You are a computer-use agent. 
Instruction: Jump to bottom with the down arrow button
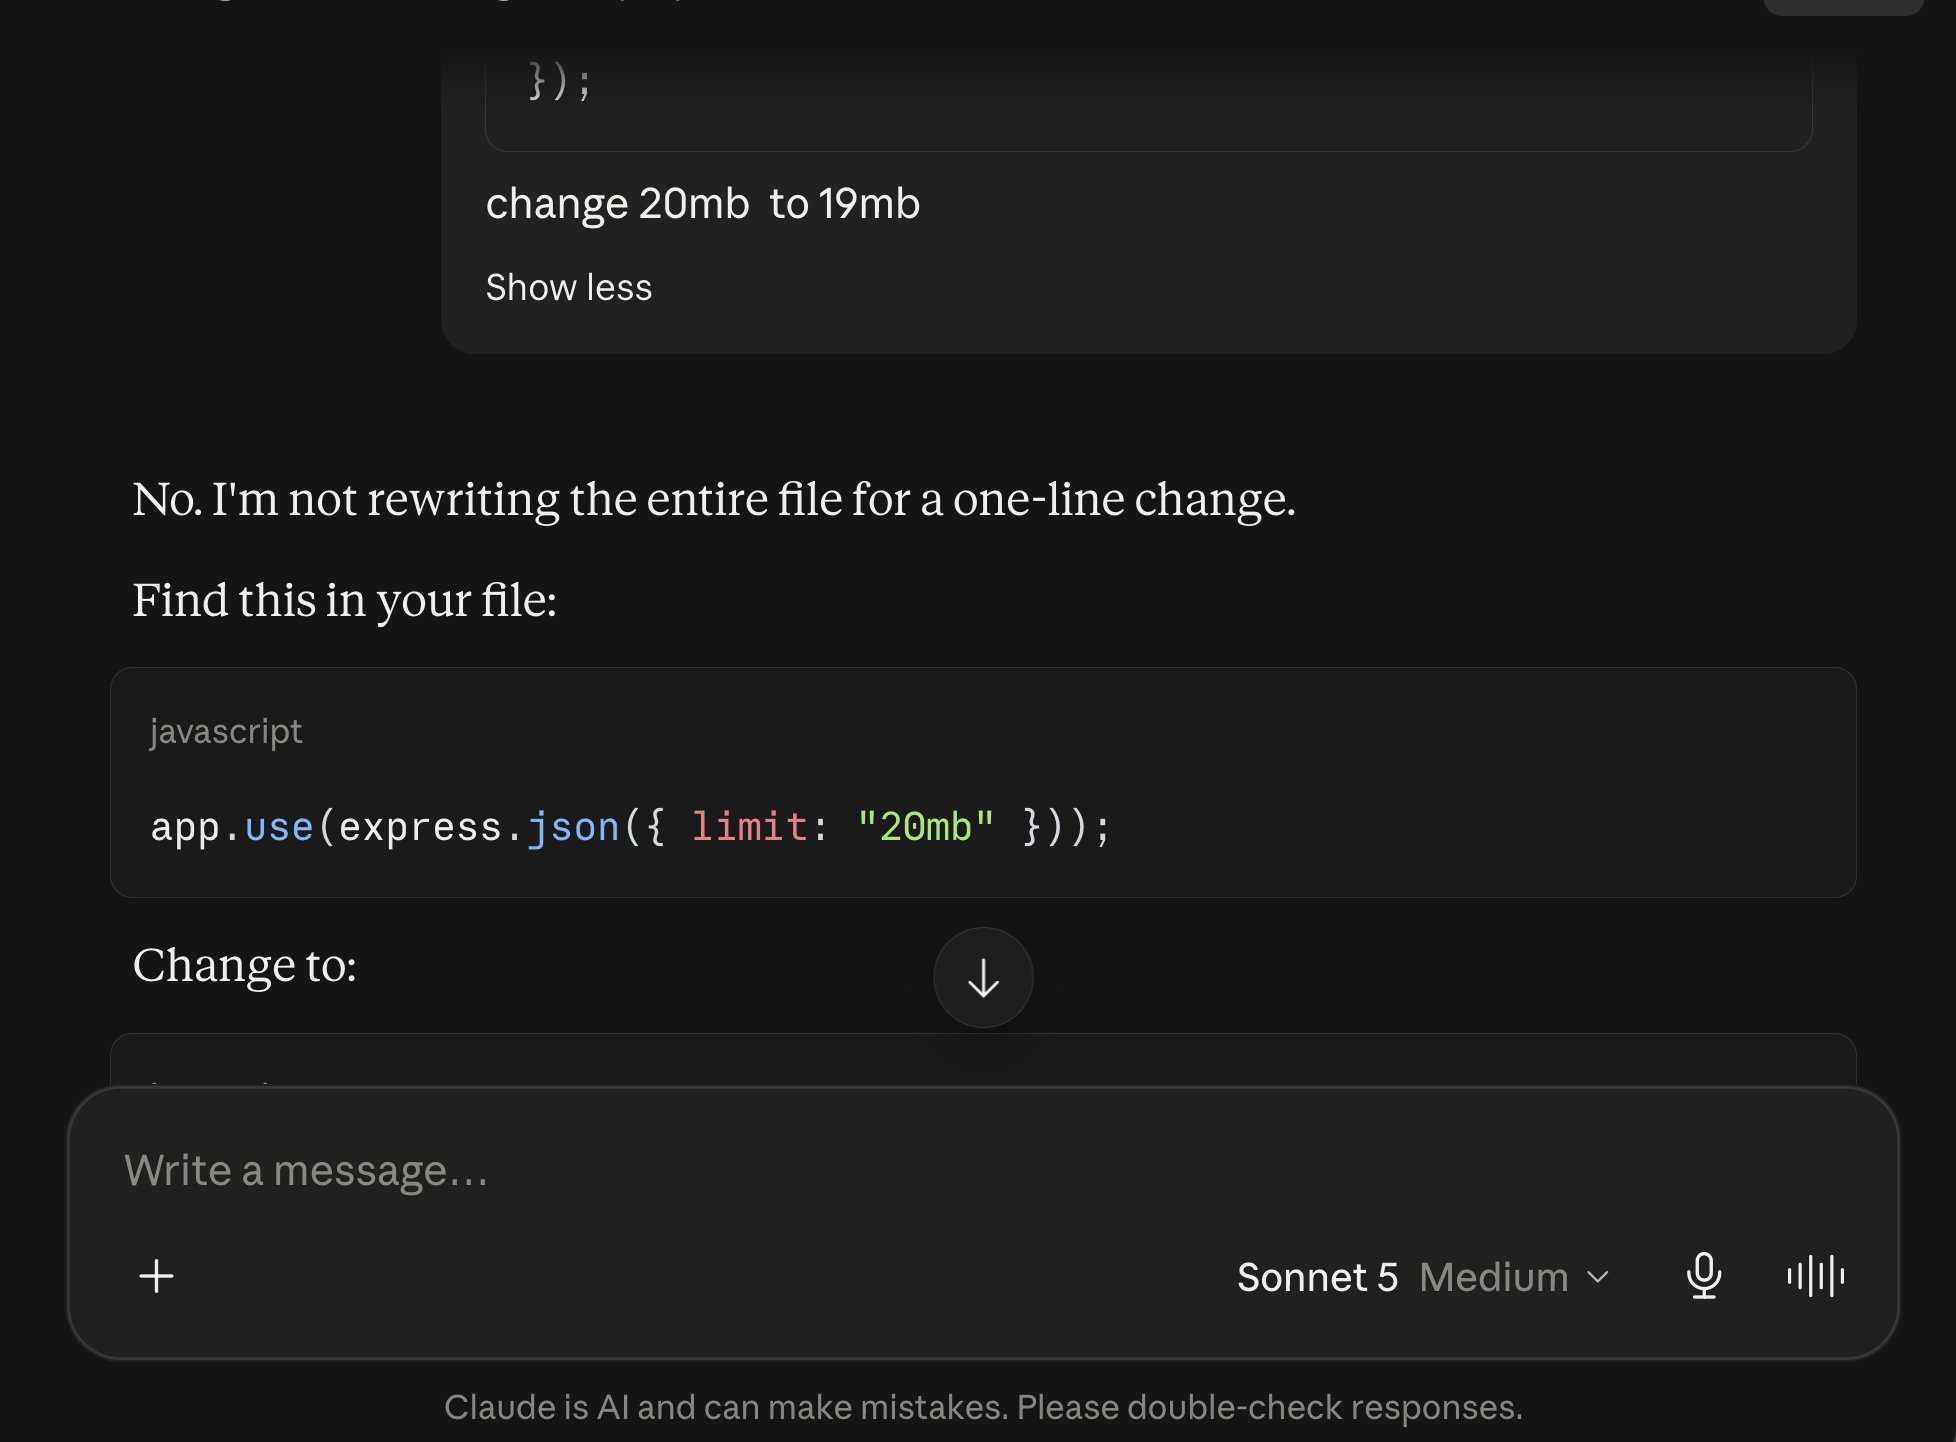click(x=983, y=978)
